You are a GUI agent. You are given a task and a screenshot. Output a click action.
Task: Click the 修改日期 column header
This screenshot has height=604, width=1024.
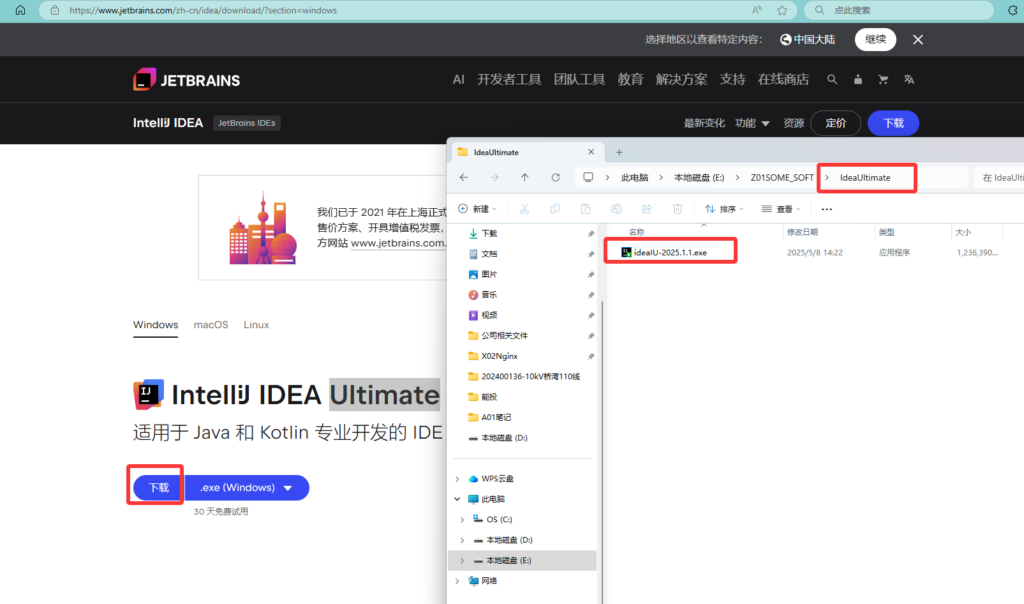pyautogui.click(x=802, y=232)
